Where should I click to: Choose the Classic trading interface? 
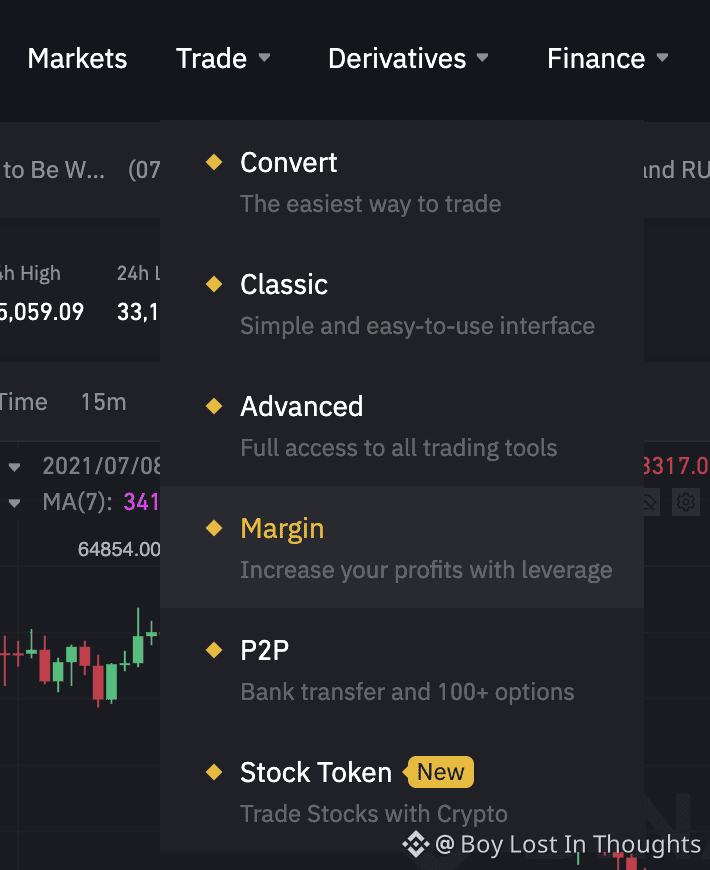click(x=284, y=285)
